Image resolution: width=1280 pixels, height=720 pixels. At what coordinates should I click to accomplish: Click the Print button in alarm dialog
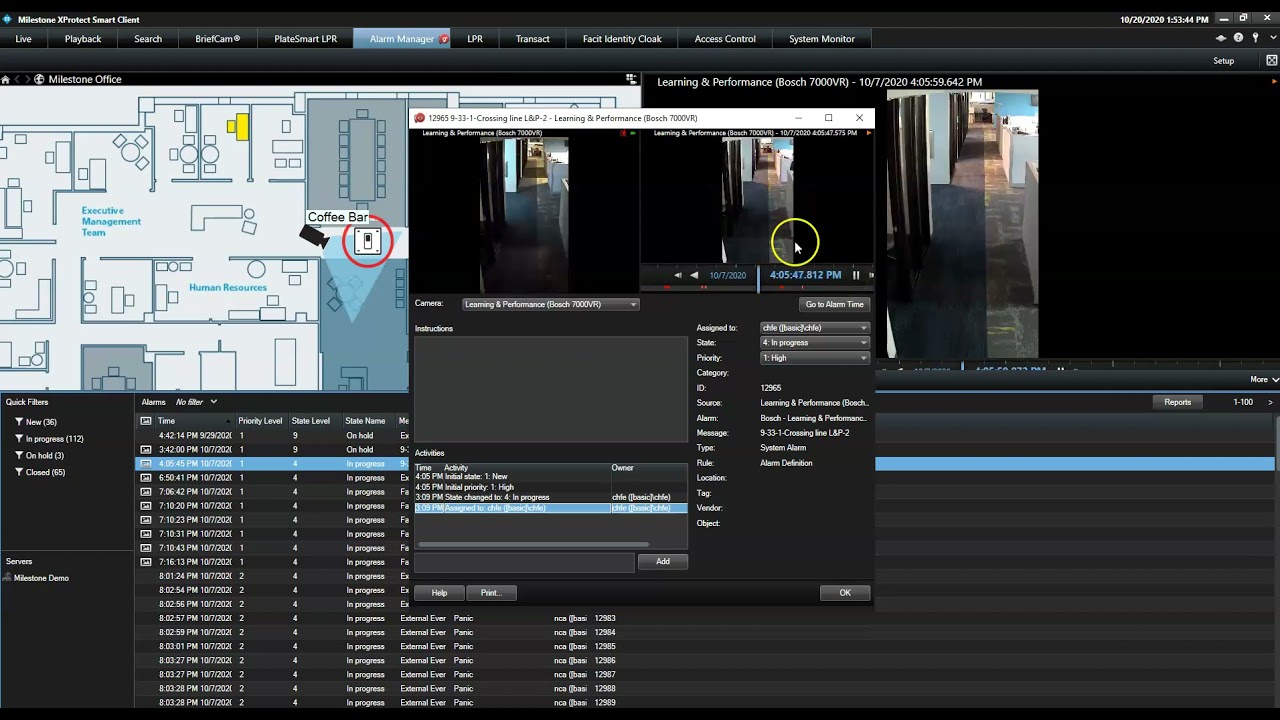(490, 593)
